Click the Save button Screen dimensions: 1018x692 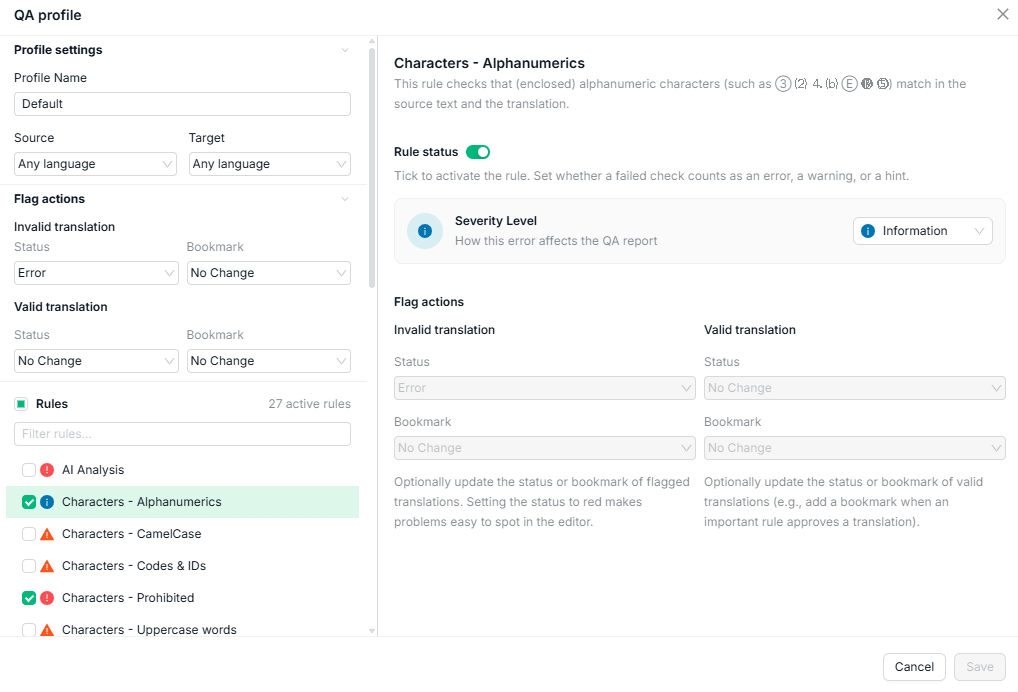[x=980, y=667]
